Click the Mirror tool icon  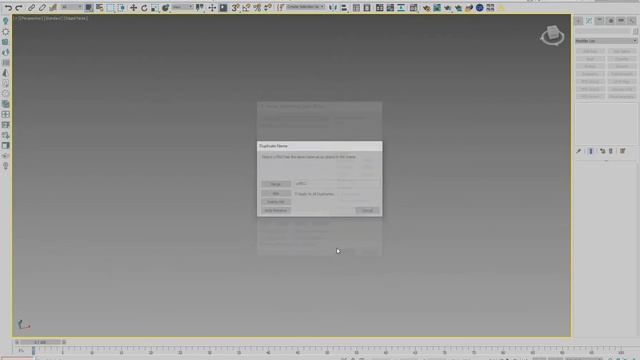pos(333,8)
